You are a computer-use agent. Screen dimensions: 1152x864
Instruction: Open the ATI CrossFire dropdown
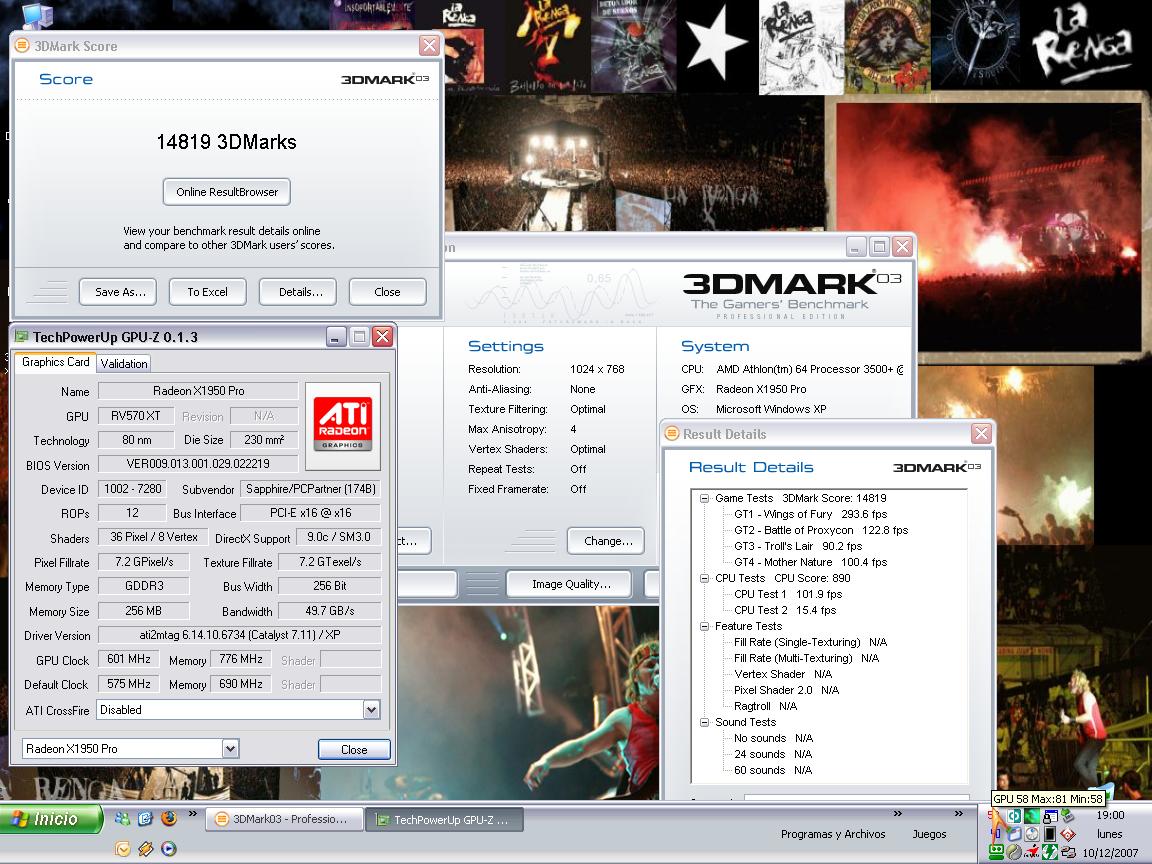[371, 710]
